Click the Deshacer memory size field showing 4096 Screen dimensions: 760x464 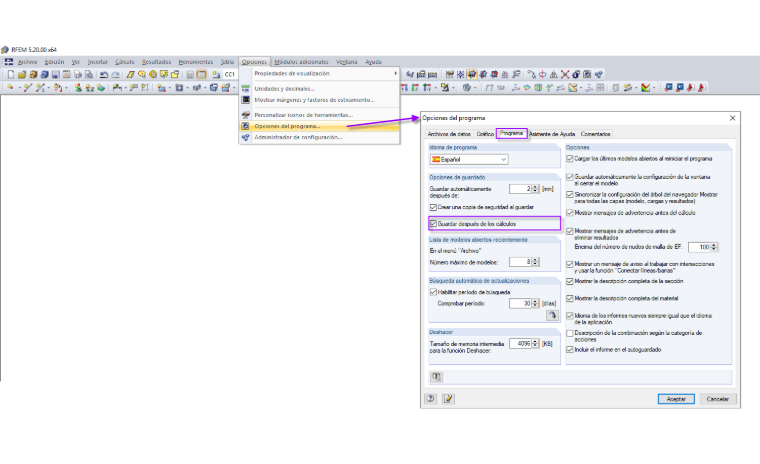pyautogui.click(x=521, y=343)
